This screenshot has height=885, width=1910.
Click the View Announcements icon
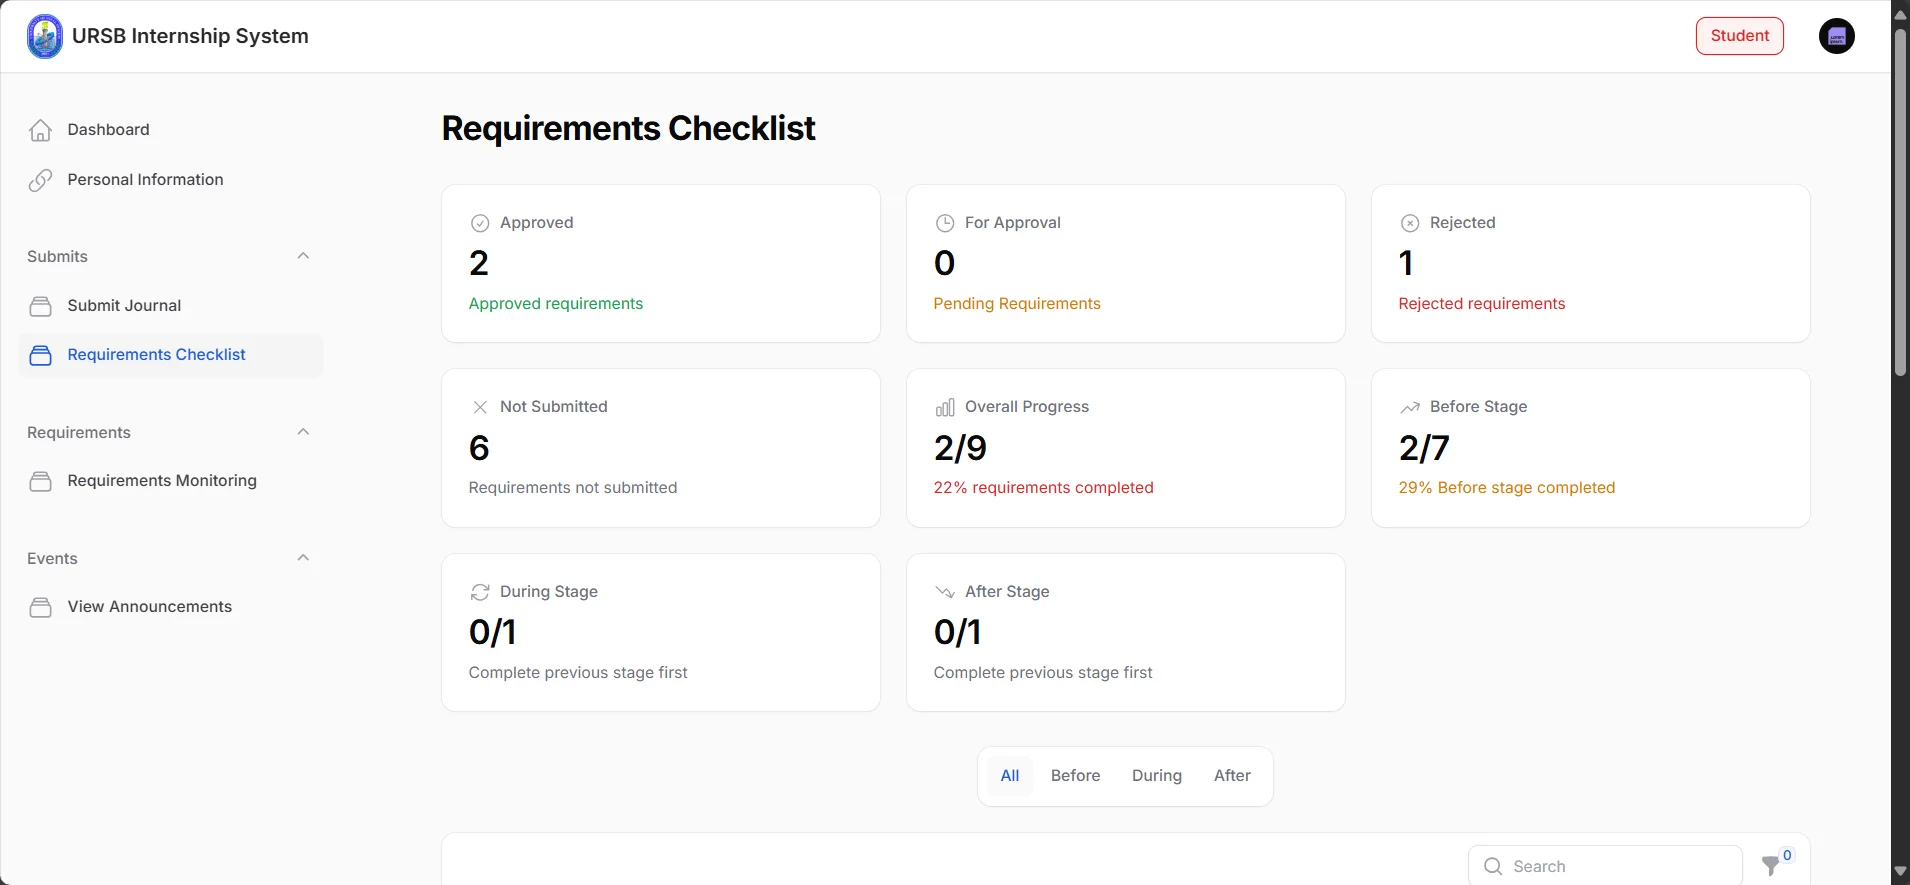[41, 607]
